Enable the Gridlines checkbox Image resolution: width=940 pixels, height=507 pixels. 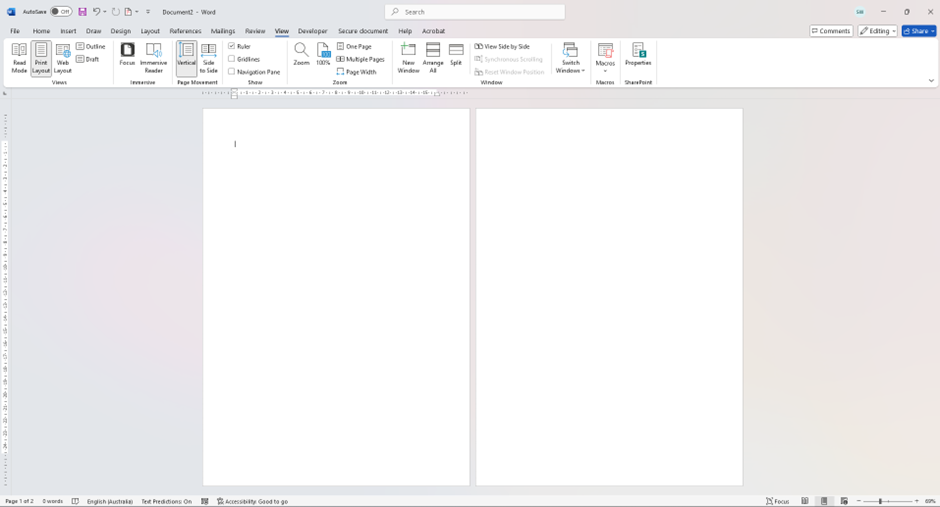pyautogui.click(x=232, y=59)
